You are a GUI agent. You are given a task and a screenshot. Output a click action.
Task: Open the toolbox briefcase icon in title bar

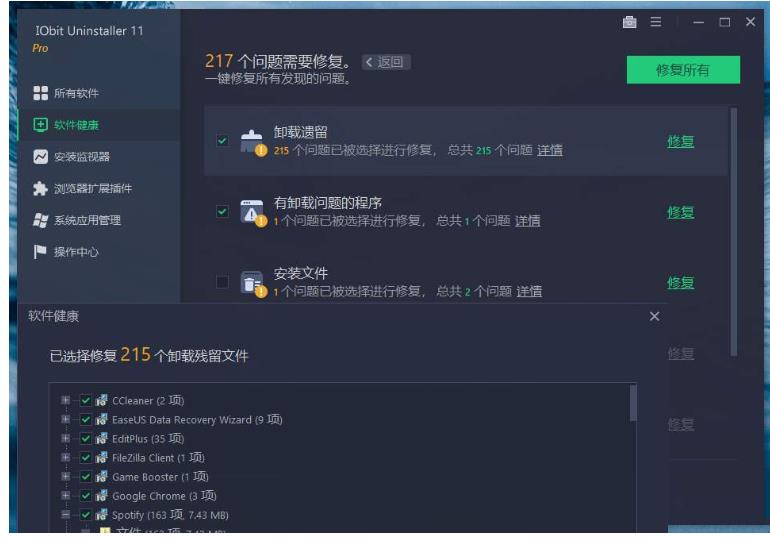pos(630,22)
